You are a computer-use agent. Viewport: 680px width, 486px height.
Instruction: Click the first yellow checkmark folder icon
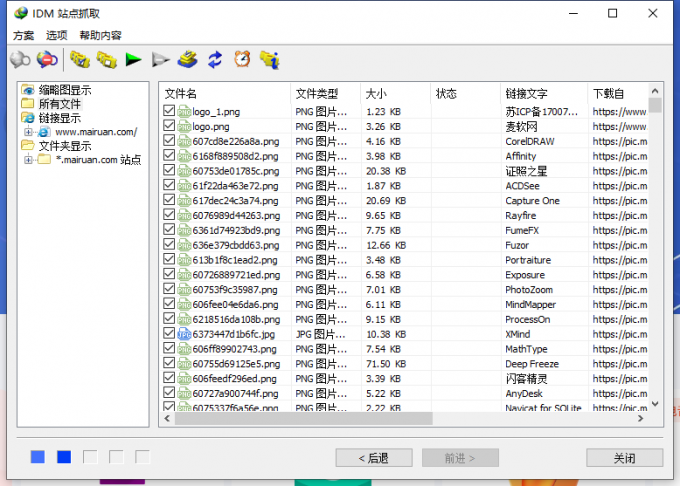point(79,60)
